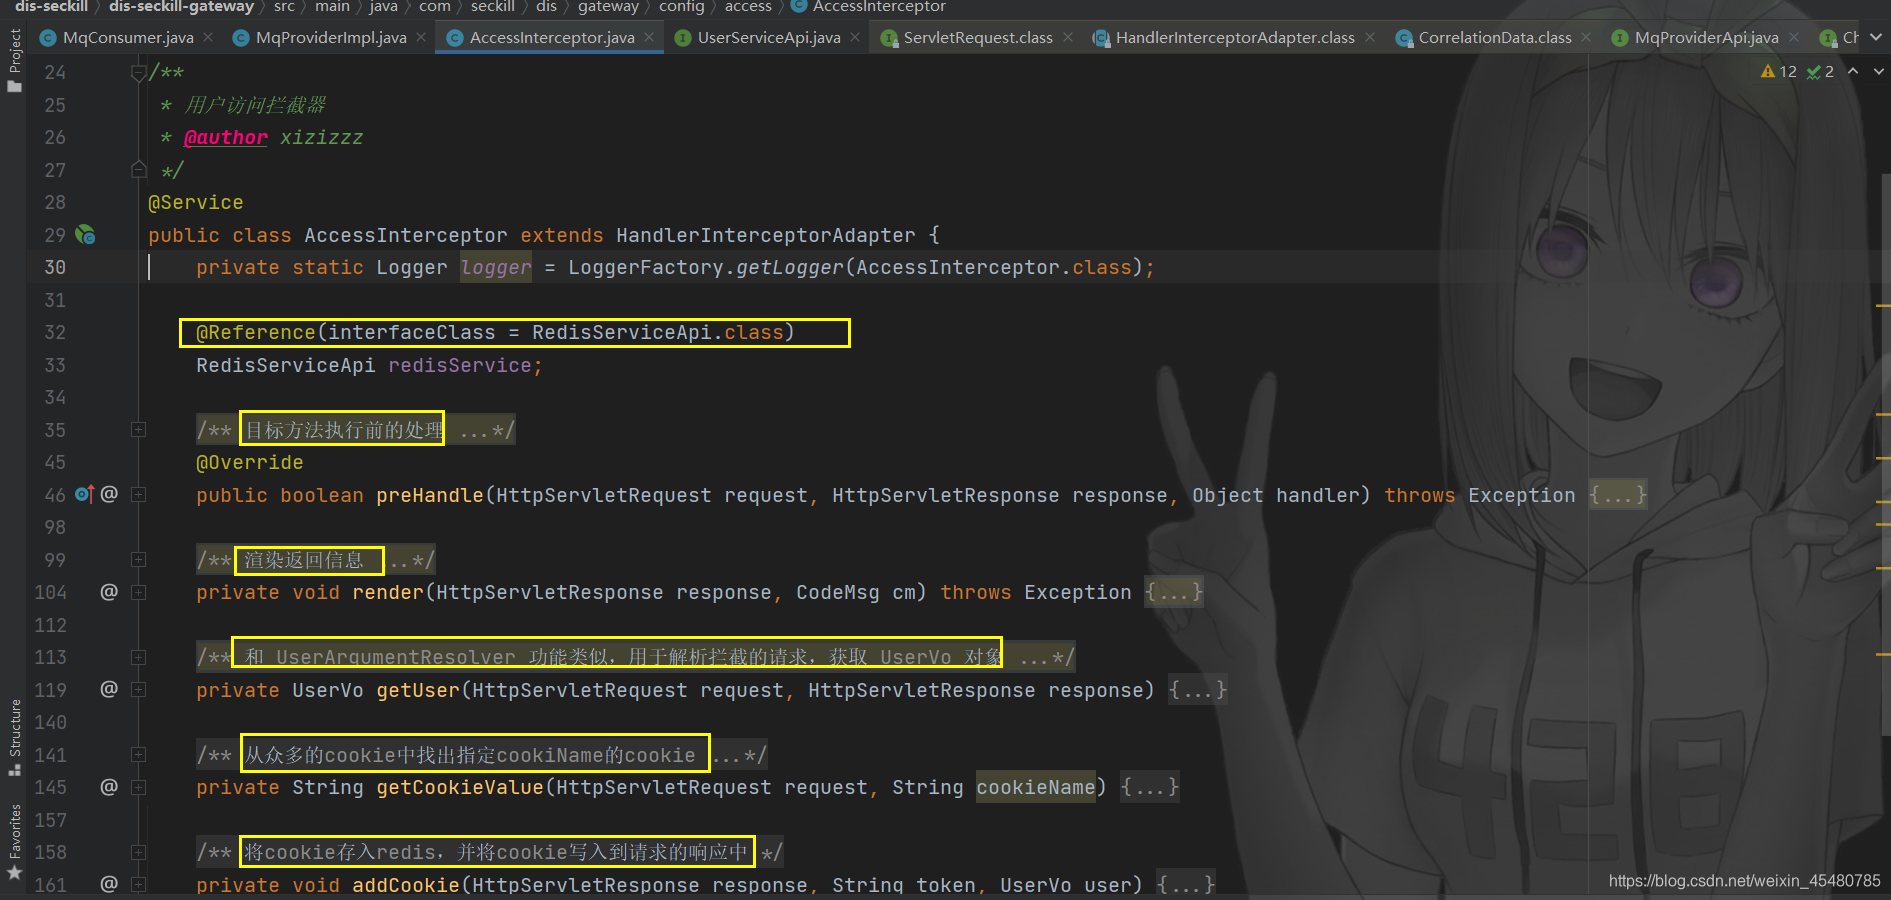Expand the folded comment on line 113

point(139,657)
